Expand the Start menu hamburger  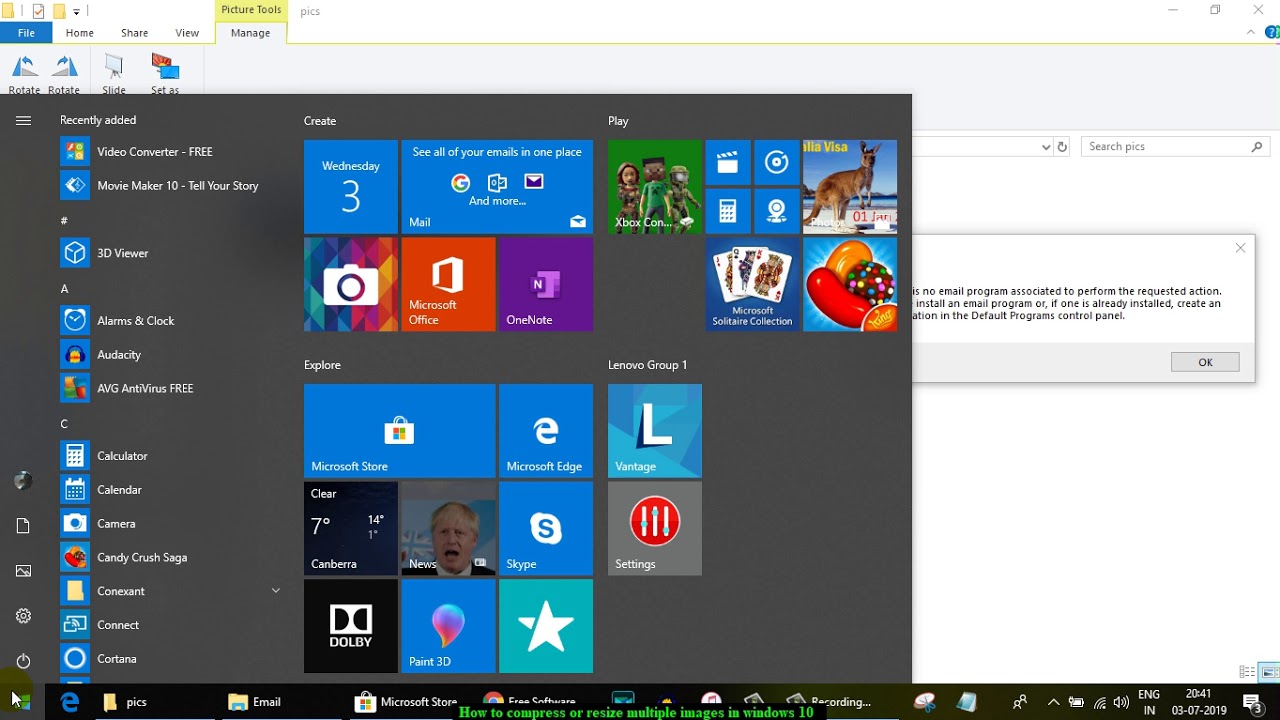tap(23, 121)
